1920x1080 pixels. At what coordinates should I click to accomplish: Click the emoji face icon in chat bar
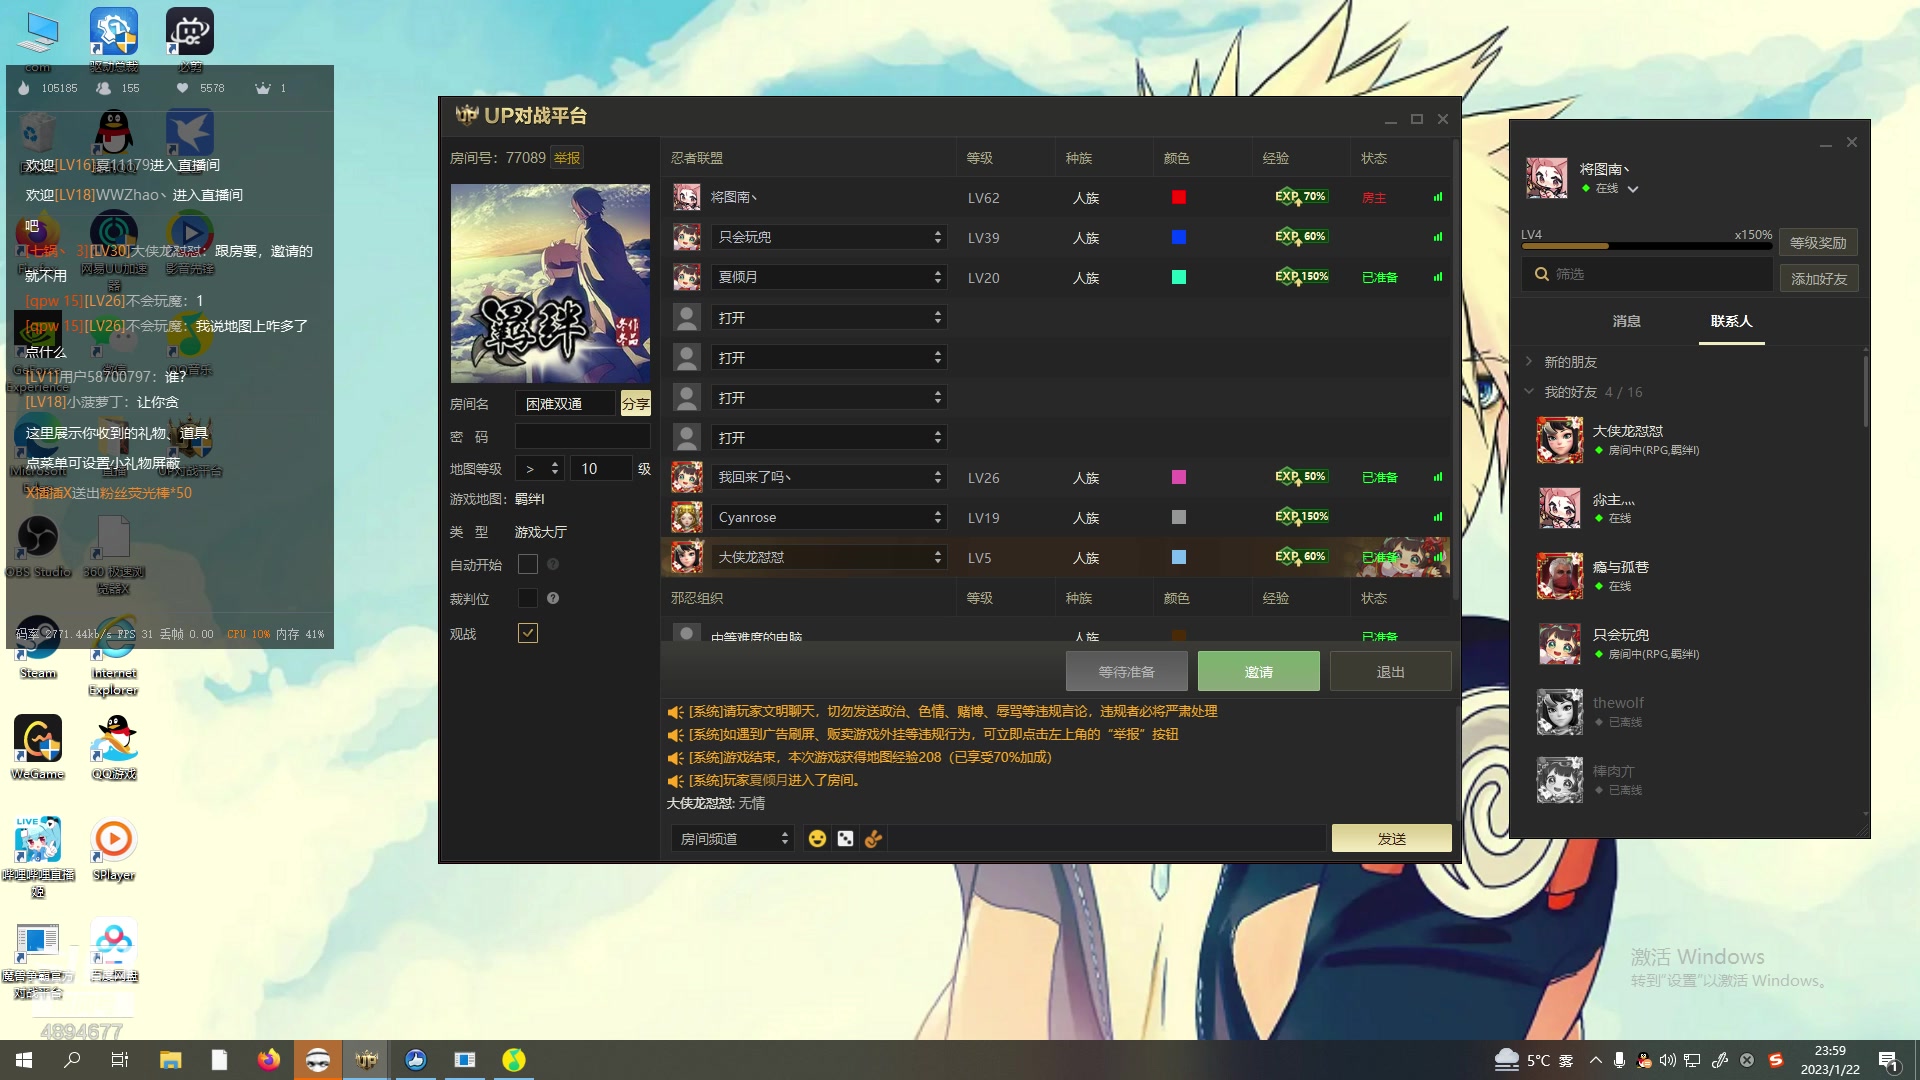(817, 838)
